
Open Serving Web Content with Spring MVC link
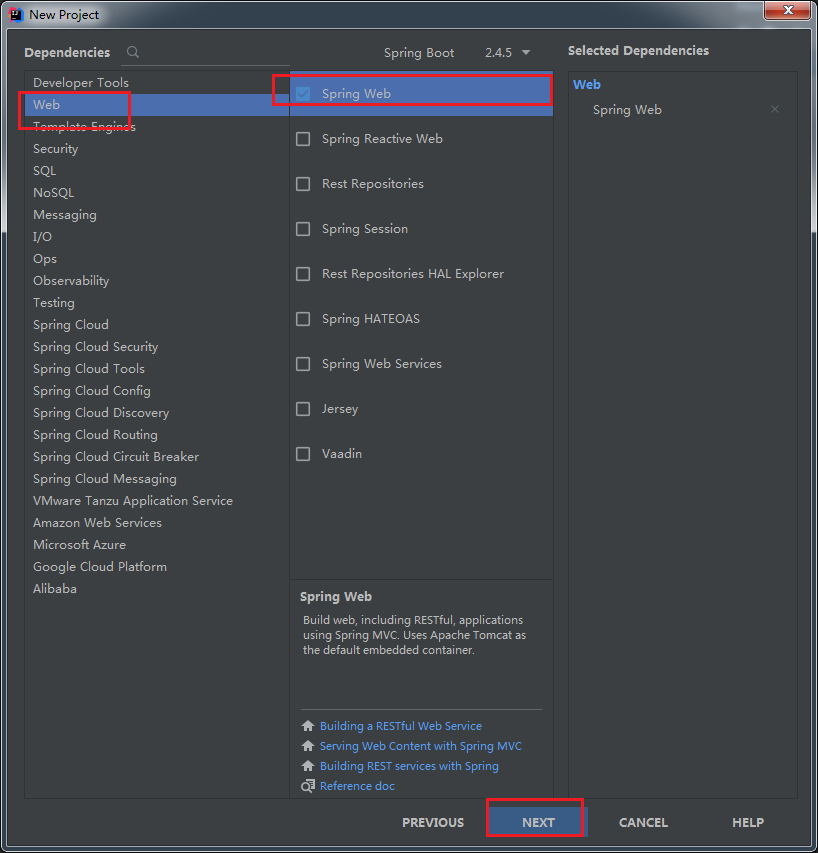[420, 746]
